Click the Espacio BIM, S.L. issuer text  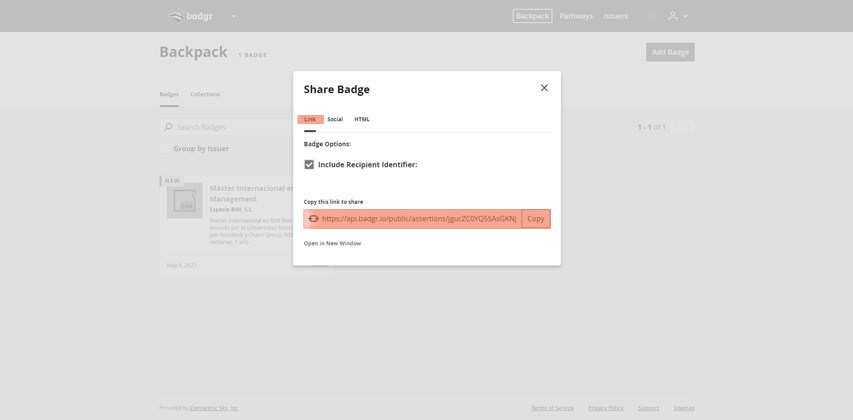click(x=231, y=209)
